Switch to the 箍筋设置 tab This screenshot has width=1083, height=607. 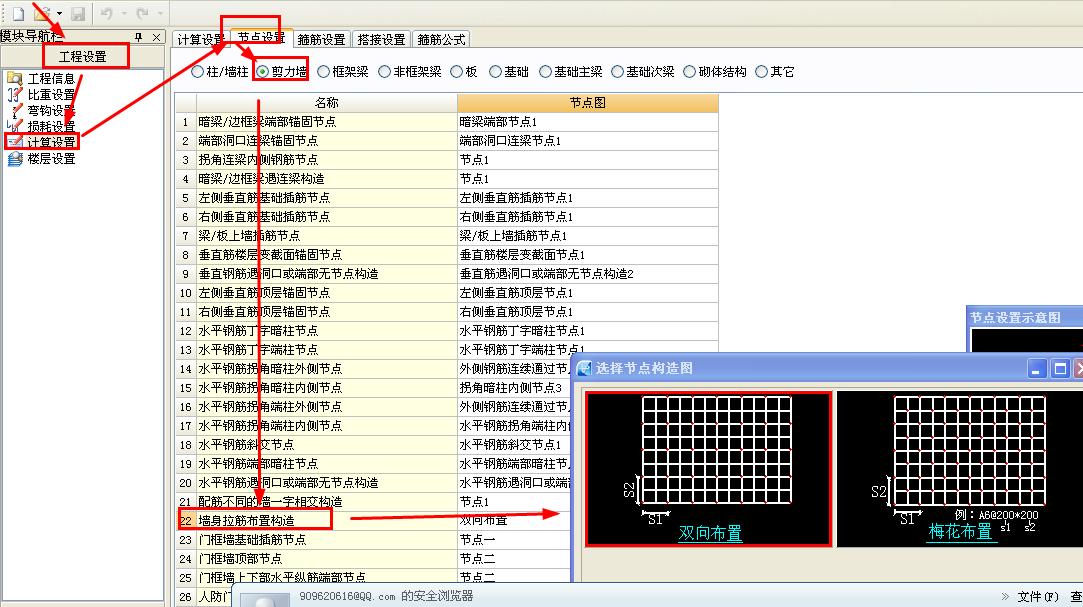click(321, 39)
